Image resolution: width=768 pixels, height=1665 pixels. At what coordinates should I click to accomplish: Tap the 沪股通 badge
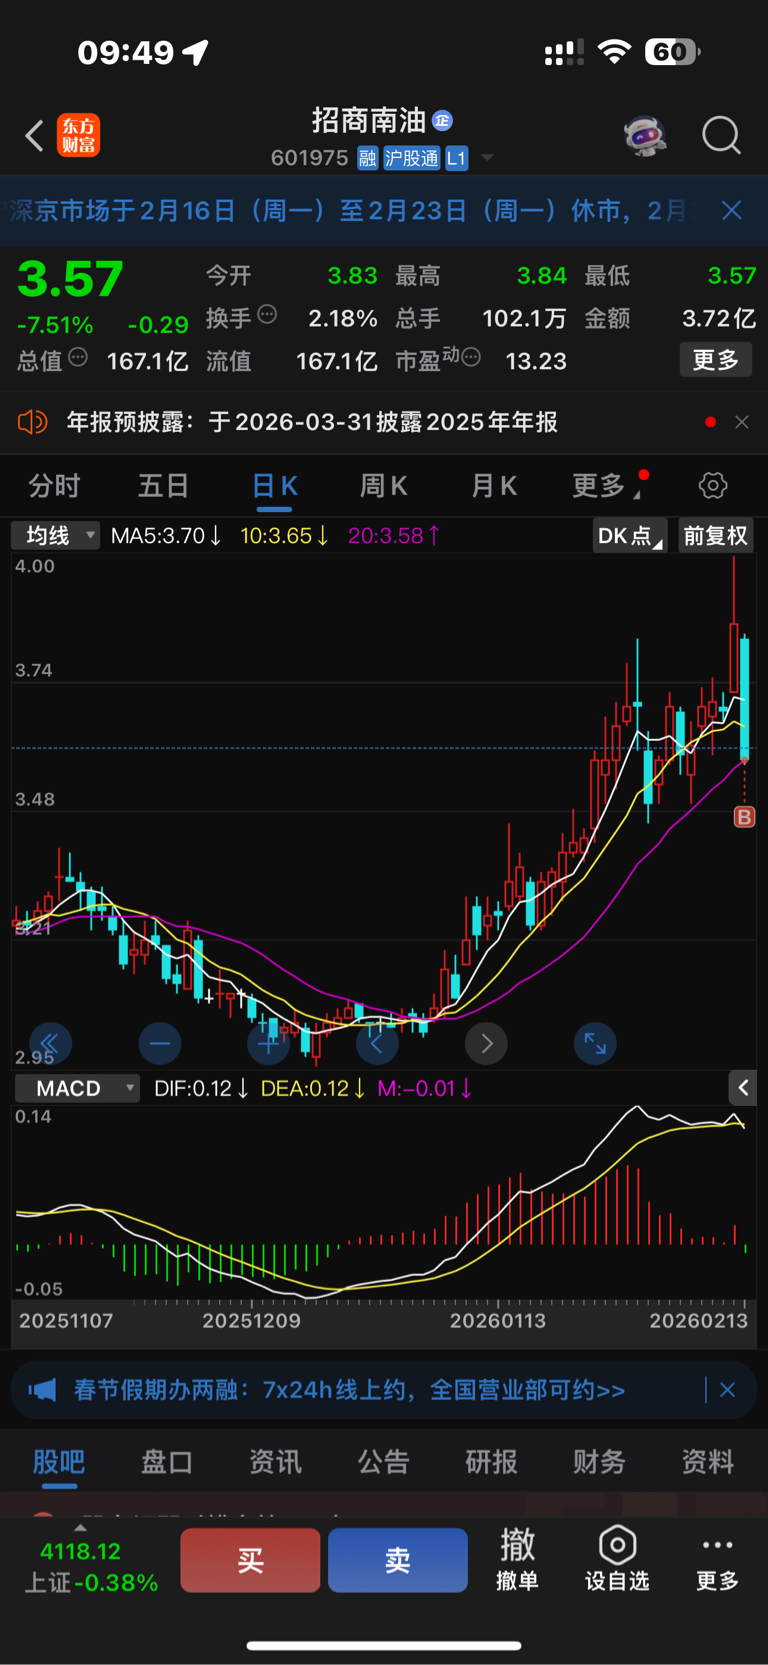point(411,158)
